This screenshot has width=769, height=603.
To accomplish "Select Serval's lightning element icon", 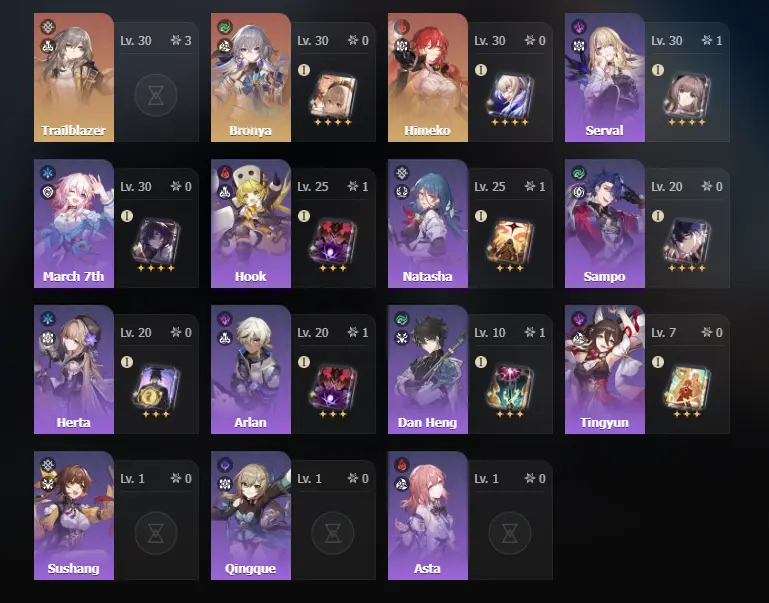I will (x=579, y=26).
